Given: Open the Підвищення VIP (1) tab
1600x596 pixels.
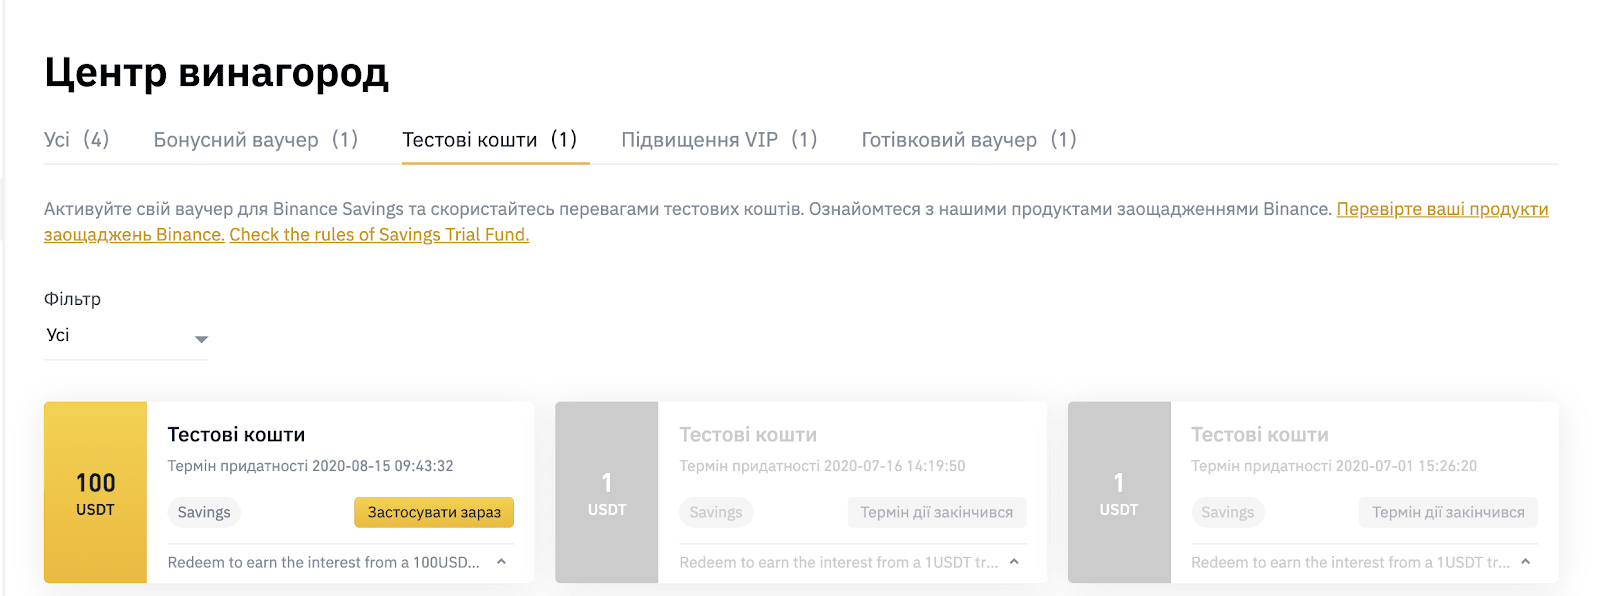Looking at the screenshot, I should pos(719,140).
